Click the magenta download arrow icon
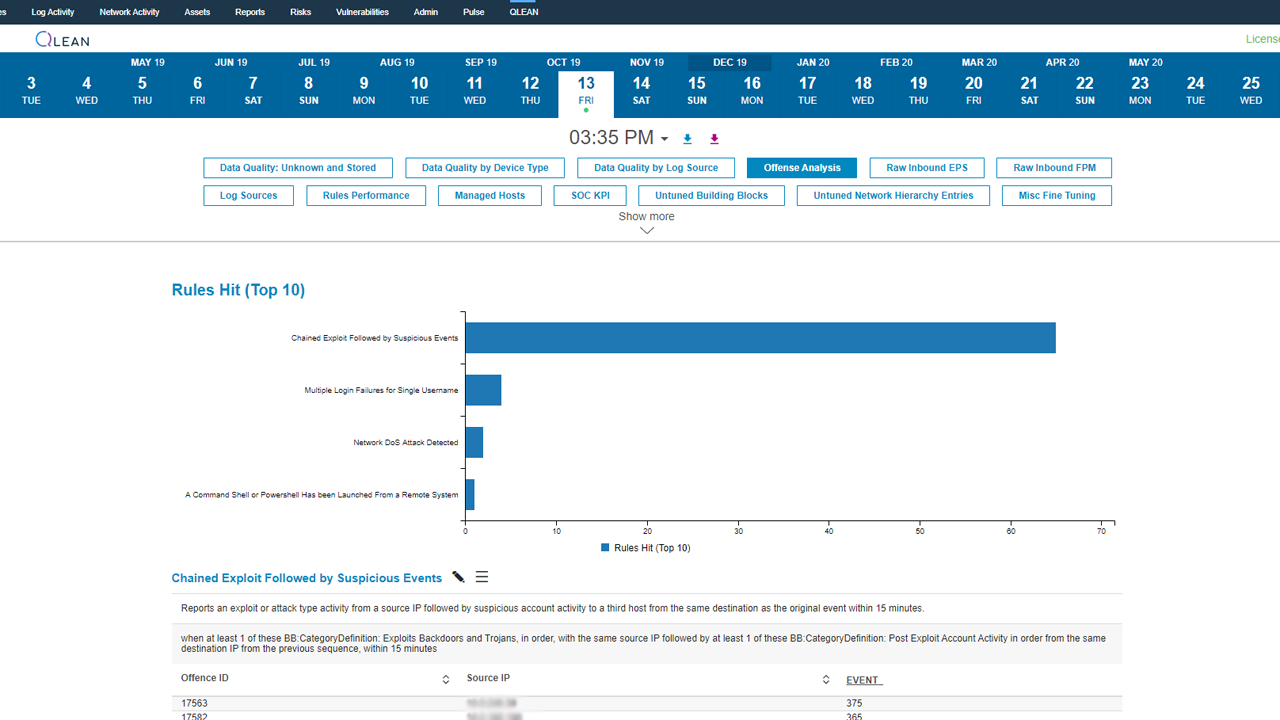Image resolution: width=1280 pixels, height=720 pixels. 714,139
